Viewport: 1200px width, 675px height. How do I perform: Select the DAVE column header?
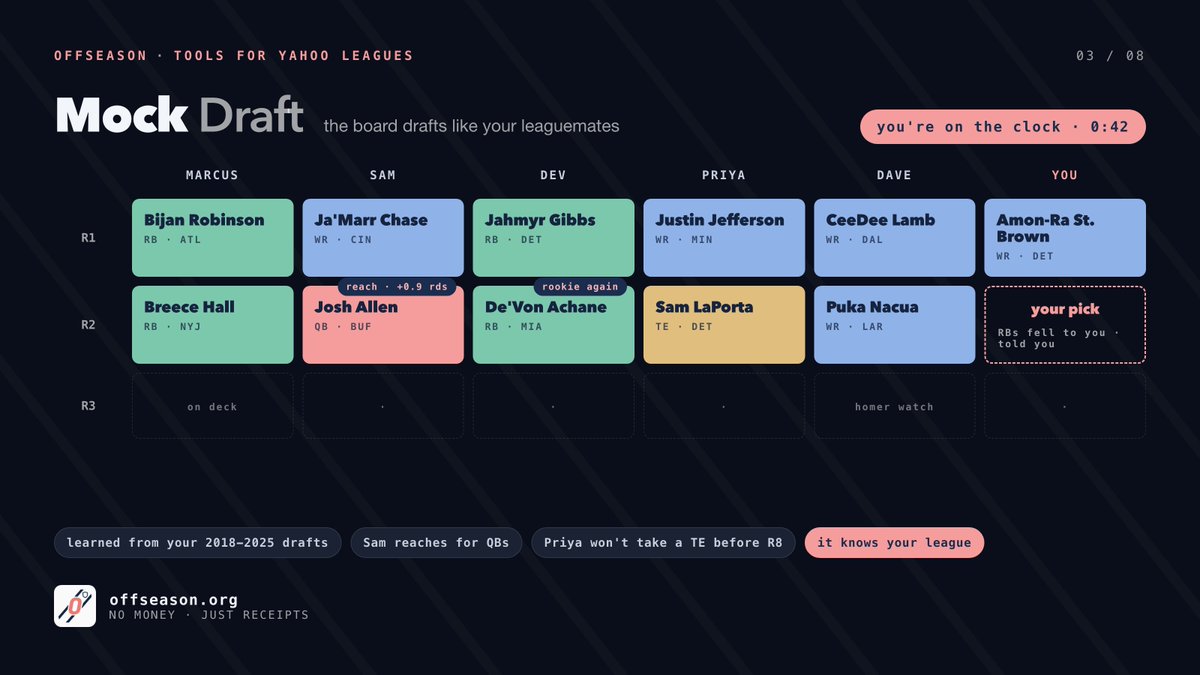pyautogui.click(x=894, y=175)
